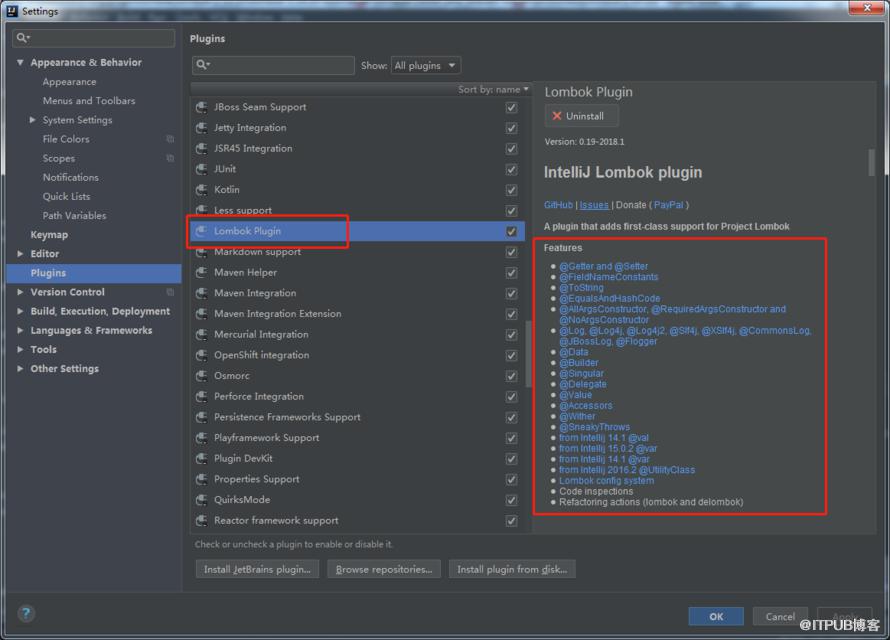Go to Path Variables settings
The width and height of the screenshot is (890, 640).
point(74,216)
